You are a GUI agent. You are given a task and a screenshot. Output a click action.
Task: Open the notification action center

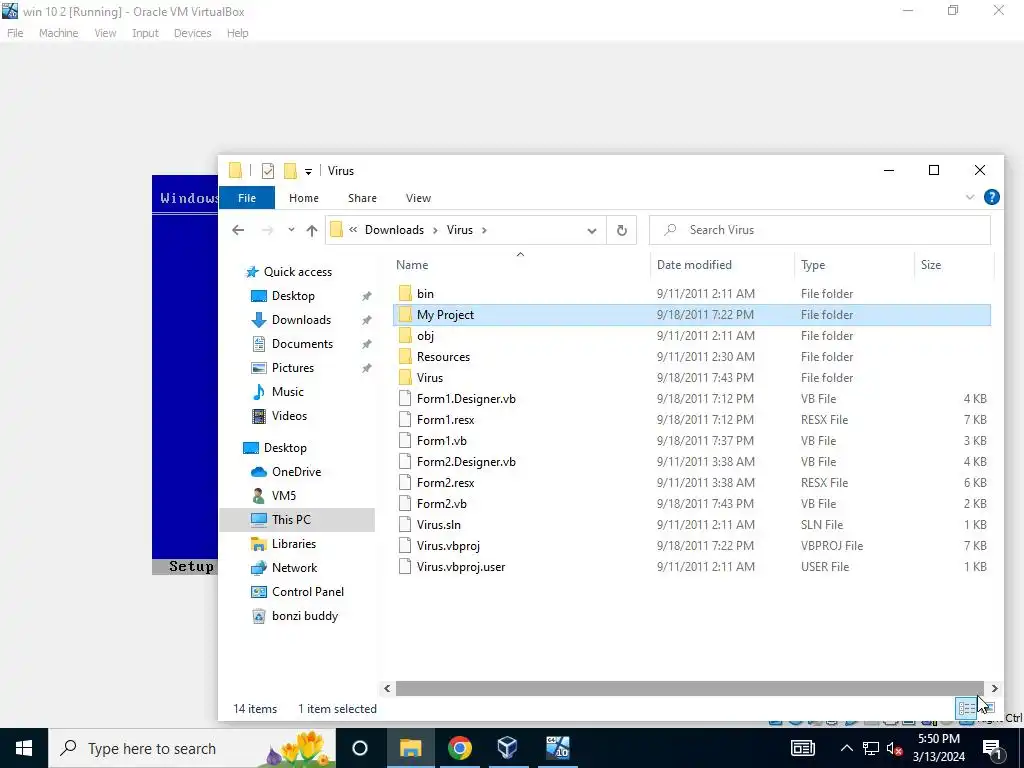tap(993, 748)
